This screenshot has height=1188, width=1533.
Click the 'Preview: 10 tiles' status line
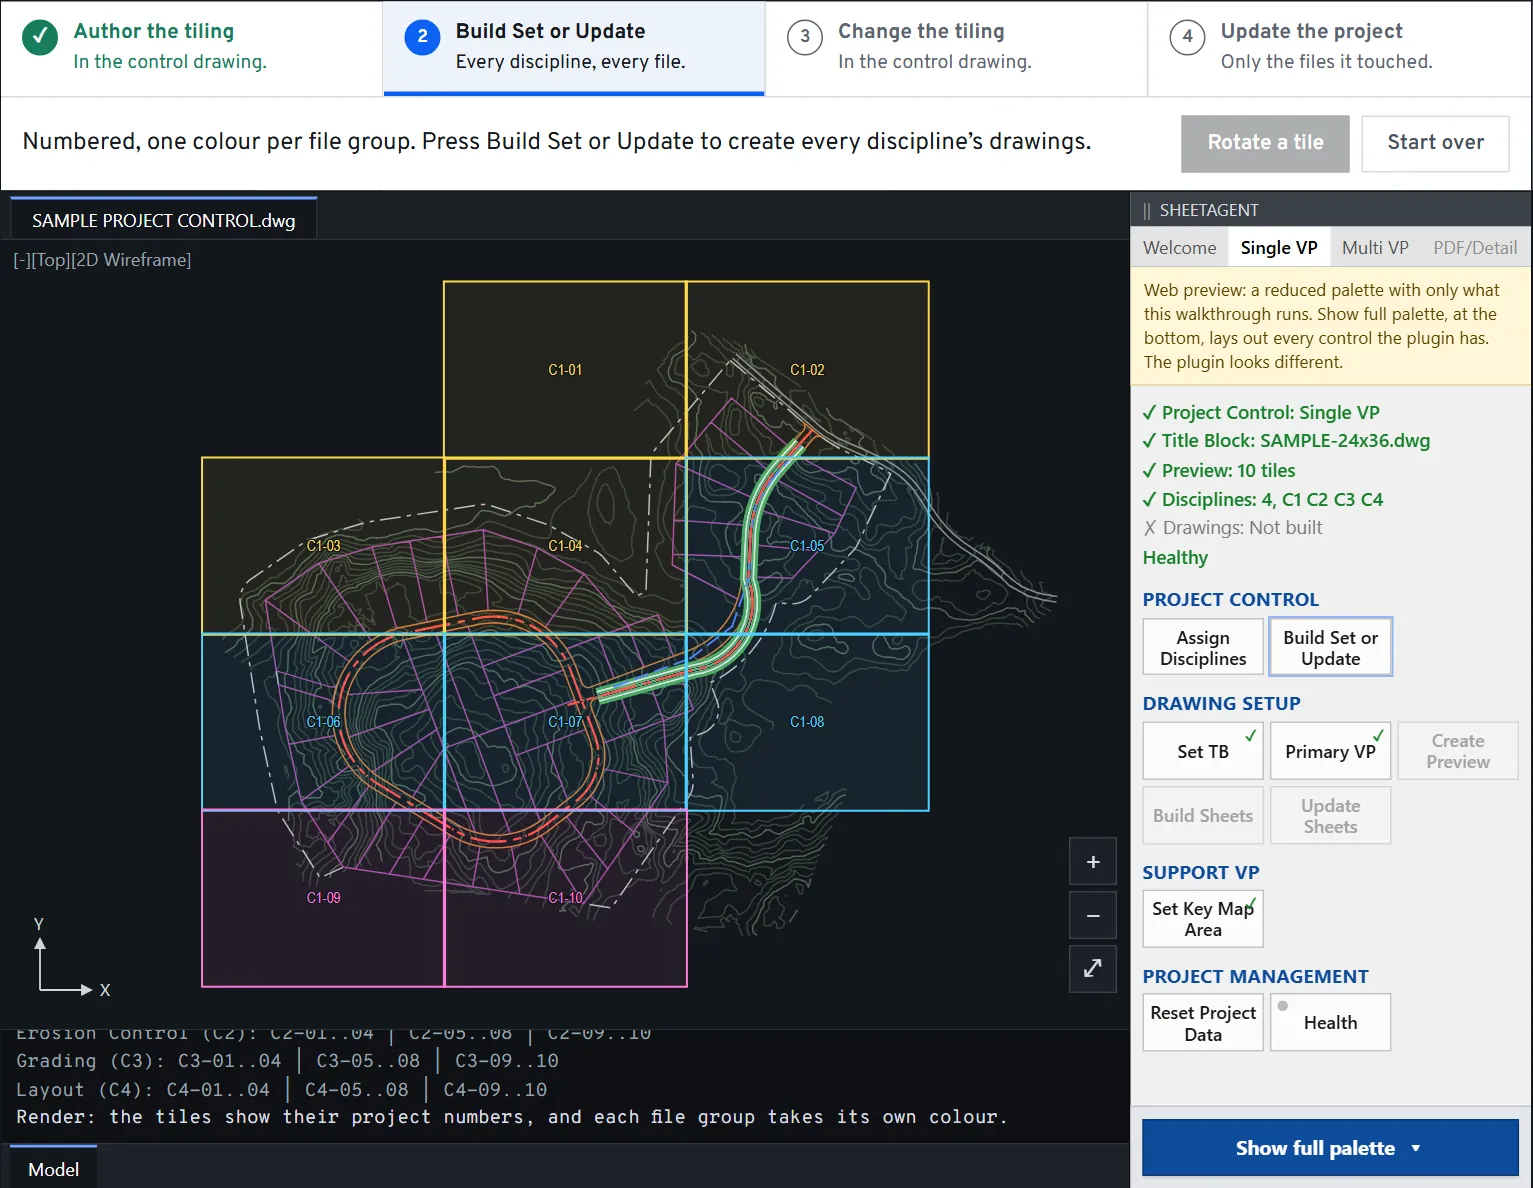tap(1219, 470)
